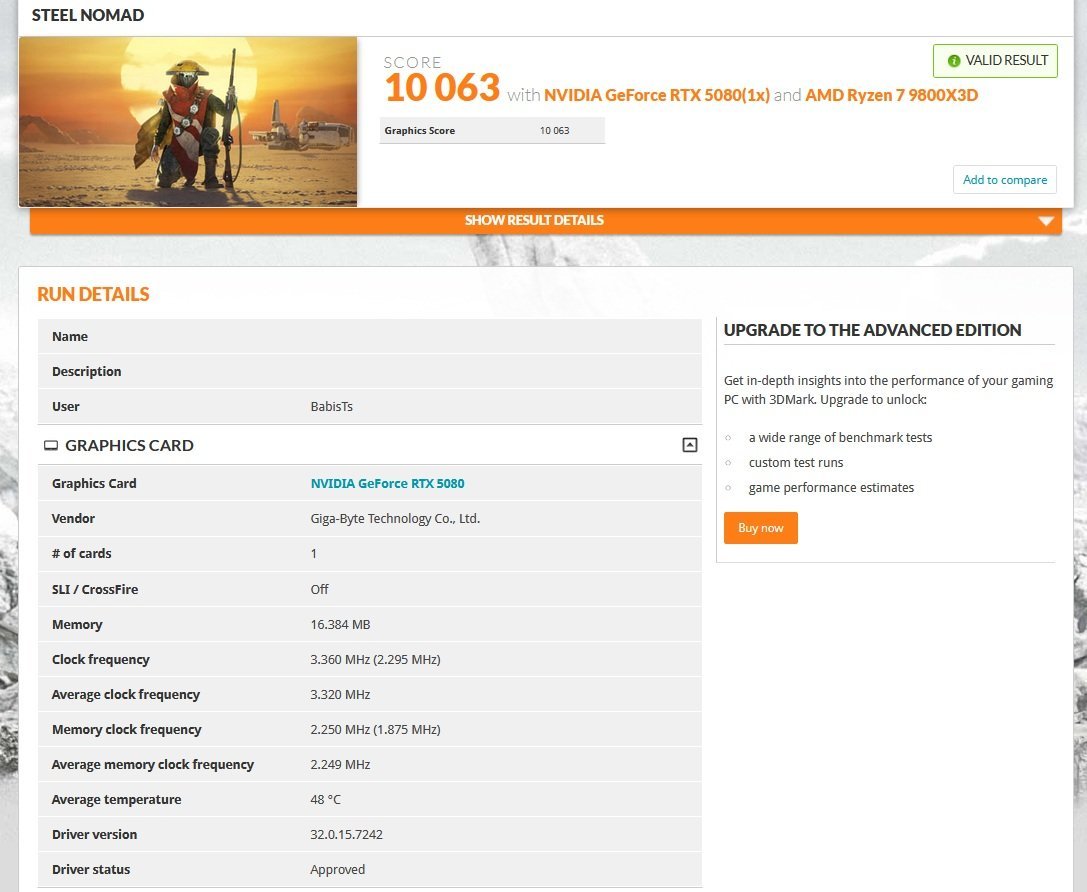This screenshot has height=892, width=1087.
Task: Click driver version 32.0.15.7242
Action: click(347, 834)
